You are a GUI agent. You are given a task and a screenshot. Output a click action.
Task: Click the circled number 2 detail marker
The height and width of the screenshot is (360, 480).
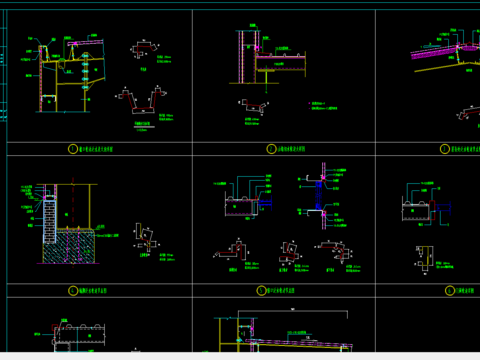point(271,149)
